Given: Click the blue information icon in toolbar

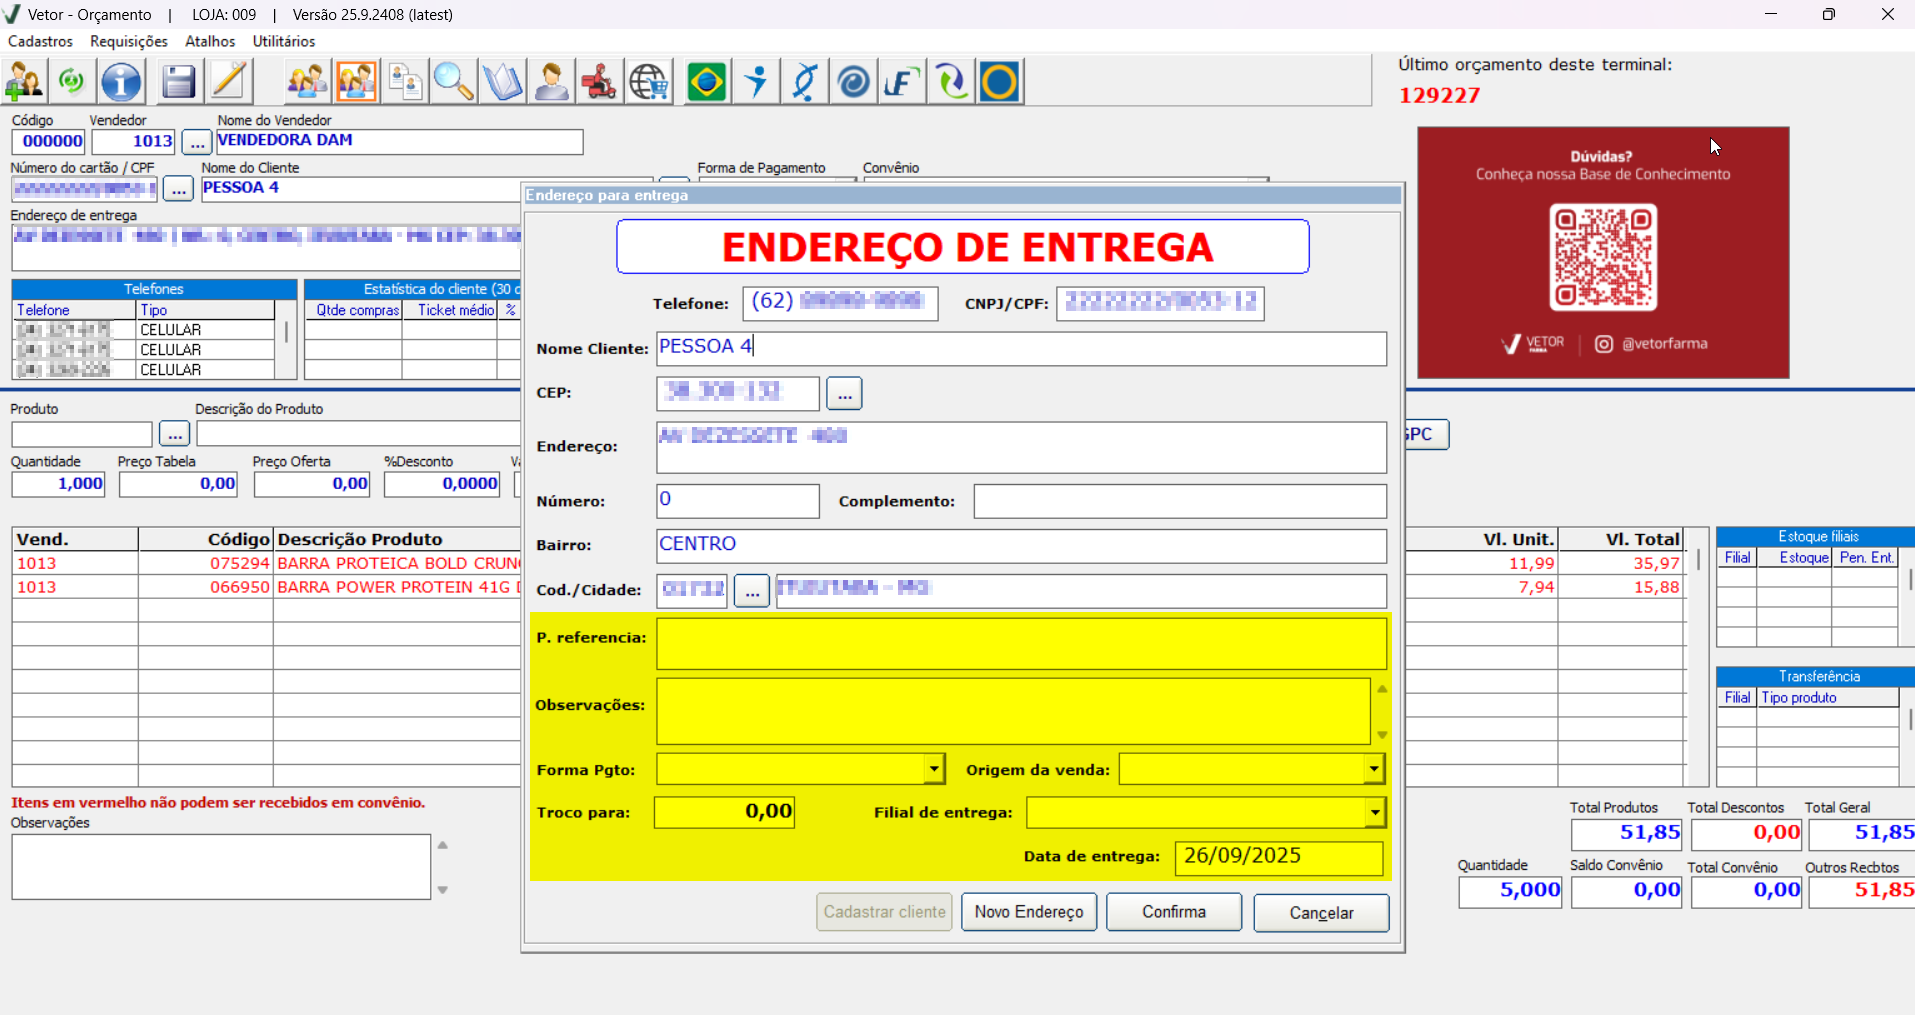Looking at the screenshot, I should click(121, 82).
